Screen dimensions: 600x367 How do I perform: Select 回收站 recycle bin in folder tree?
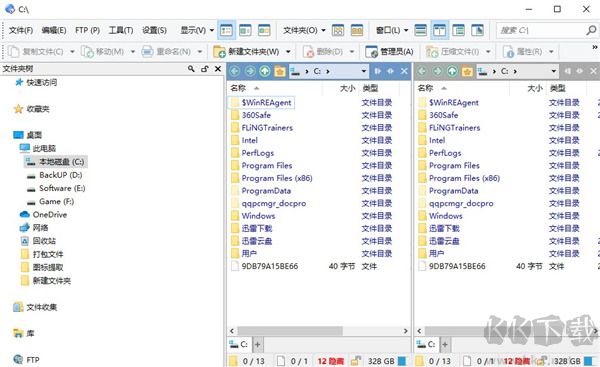38,241
